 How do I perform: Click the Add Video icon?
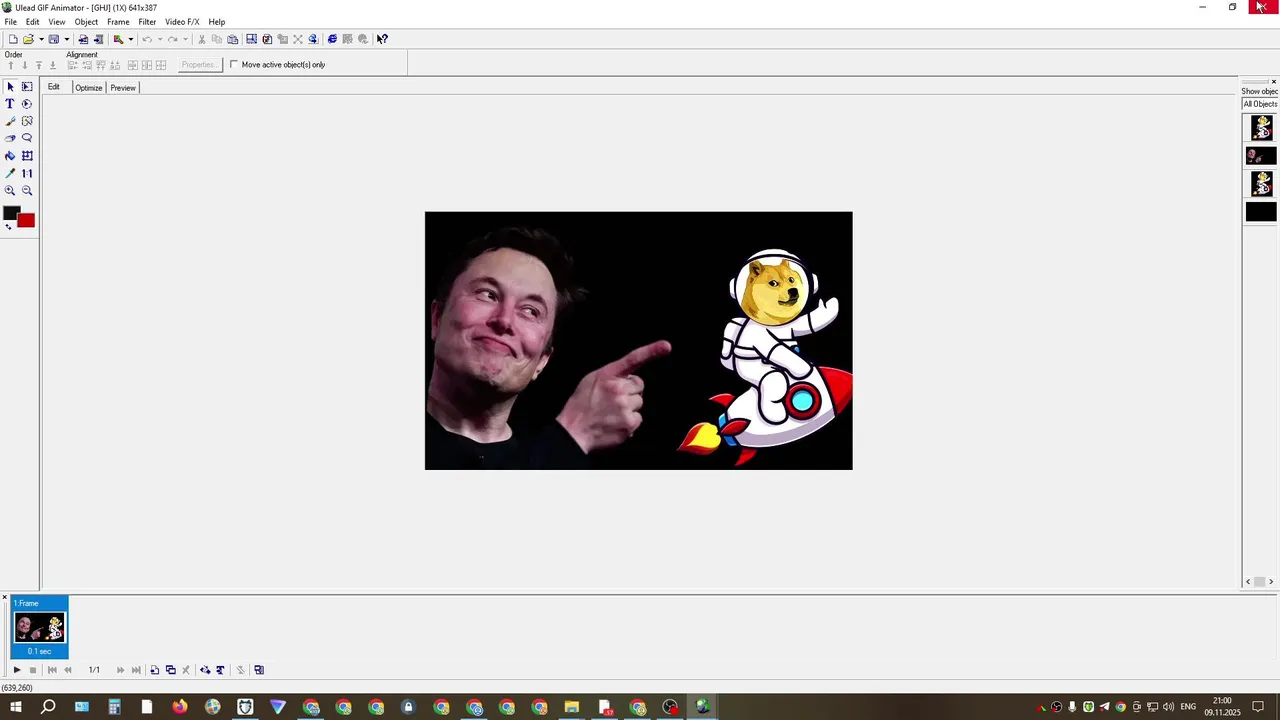point(98,39)
